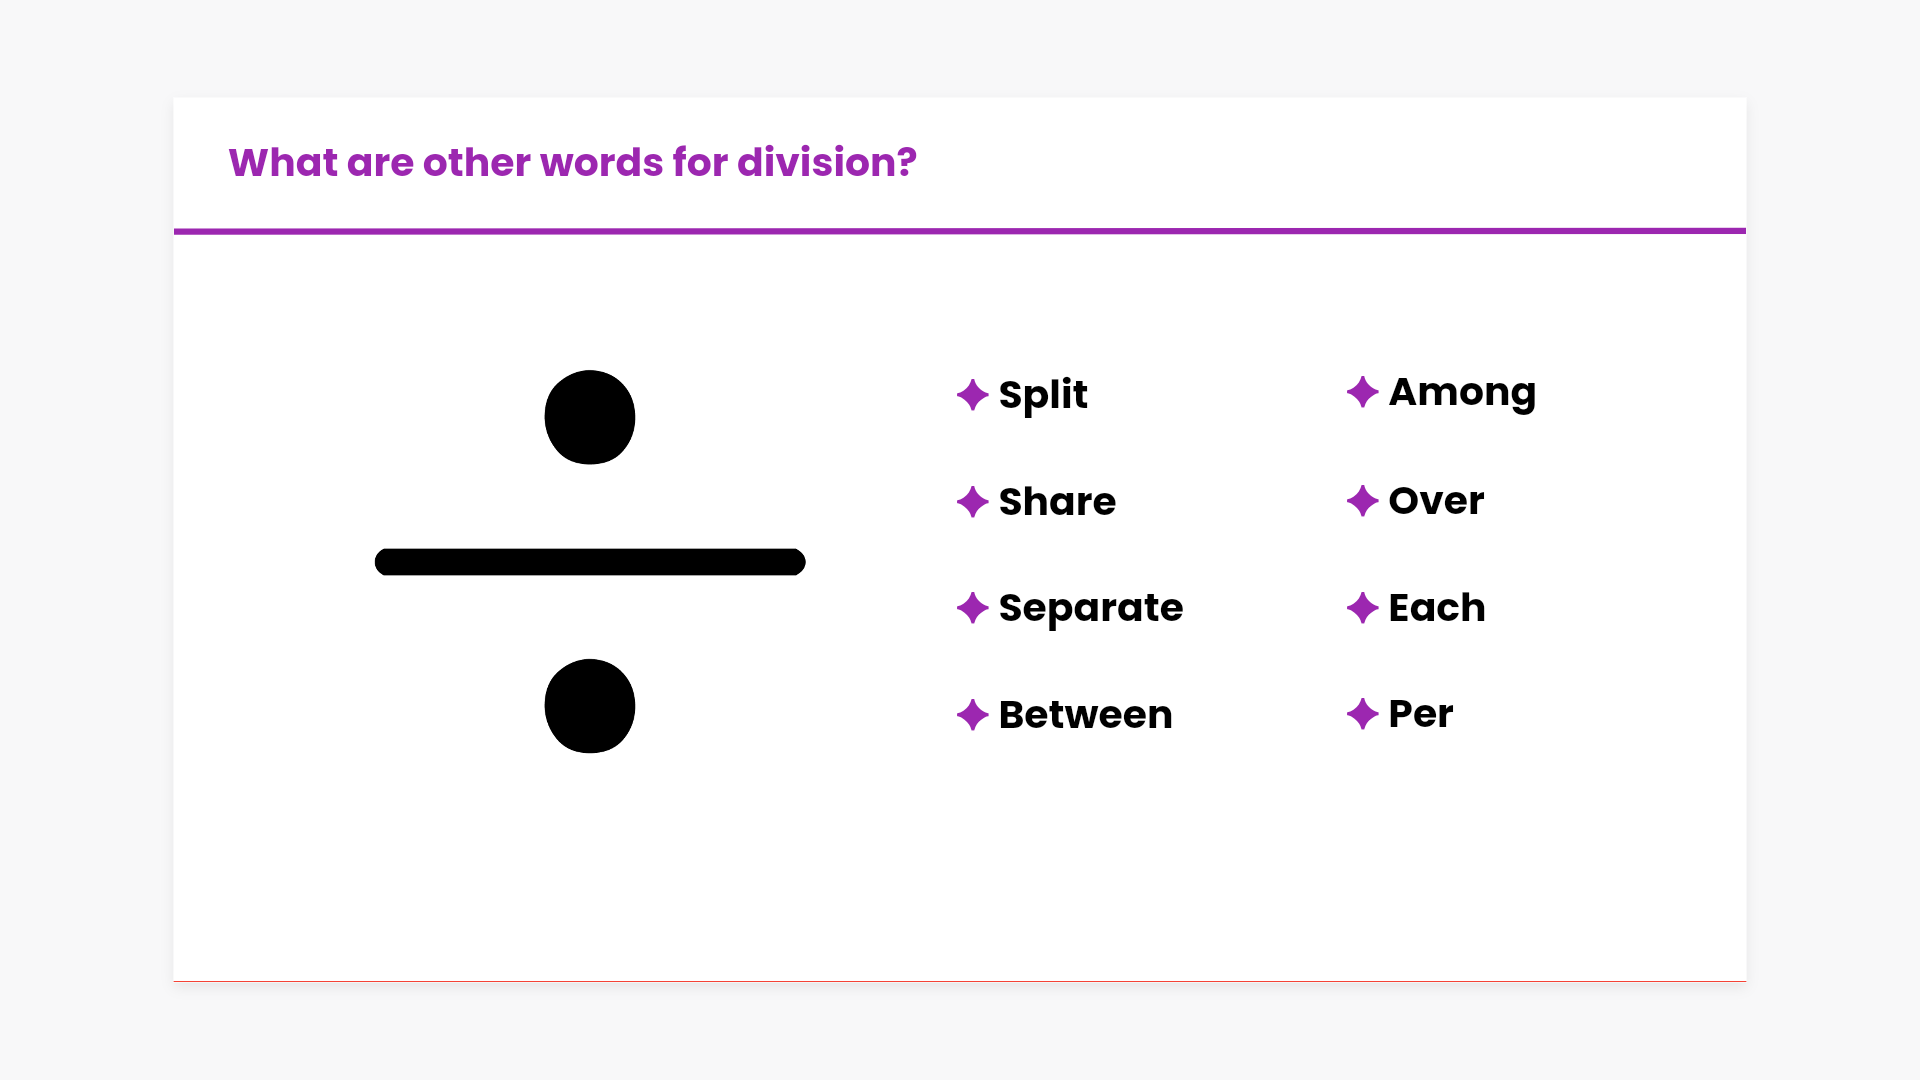
Task: Click the word Split
Action: pyautogui.click(x=1043, y=395)
